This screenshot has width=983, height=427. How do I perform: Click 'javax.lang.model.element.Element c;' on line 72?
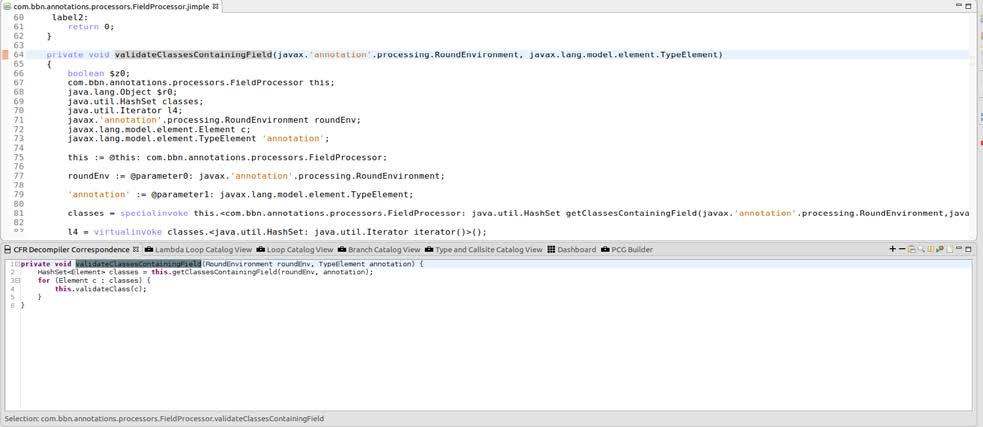point(159,129)
